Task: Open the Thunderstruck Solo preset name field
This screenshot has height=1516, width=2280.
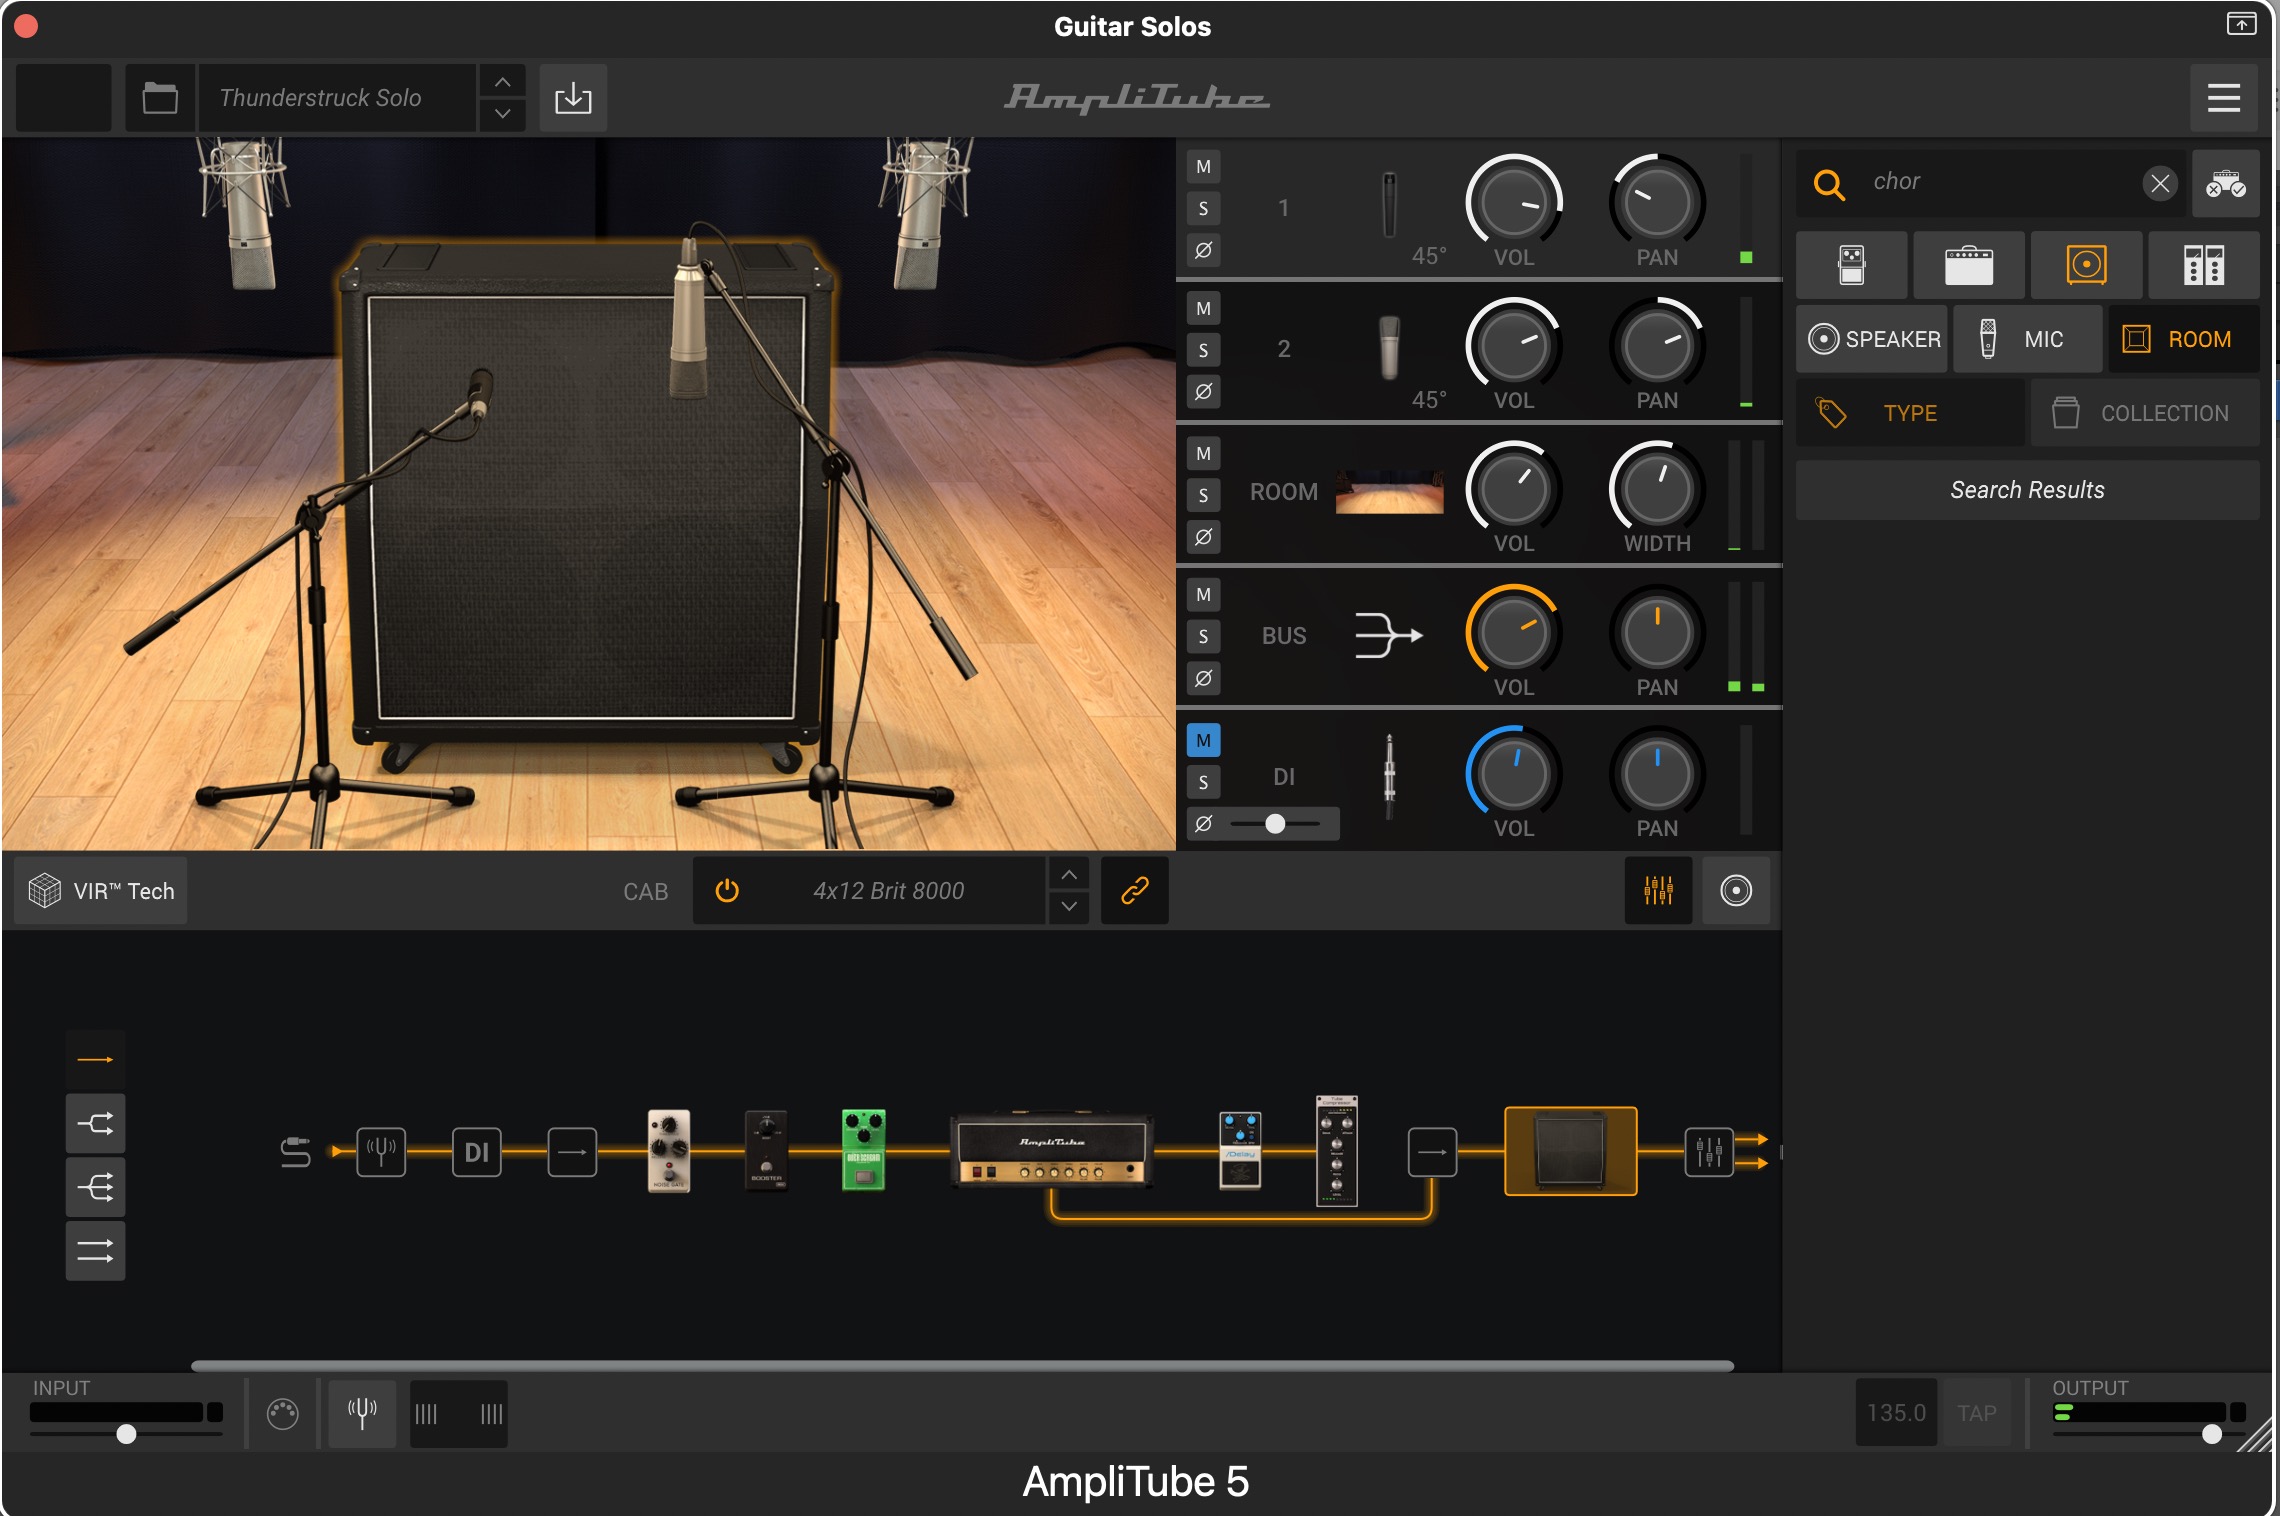Action: [338, 98]
